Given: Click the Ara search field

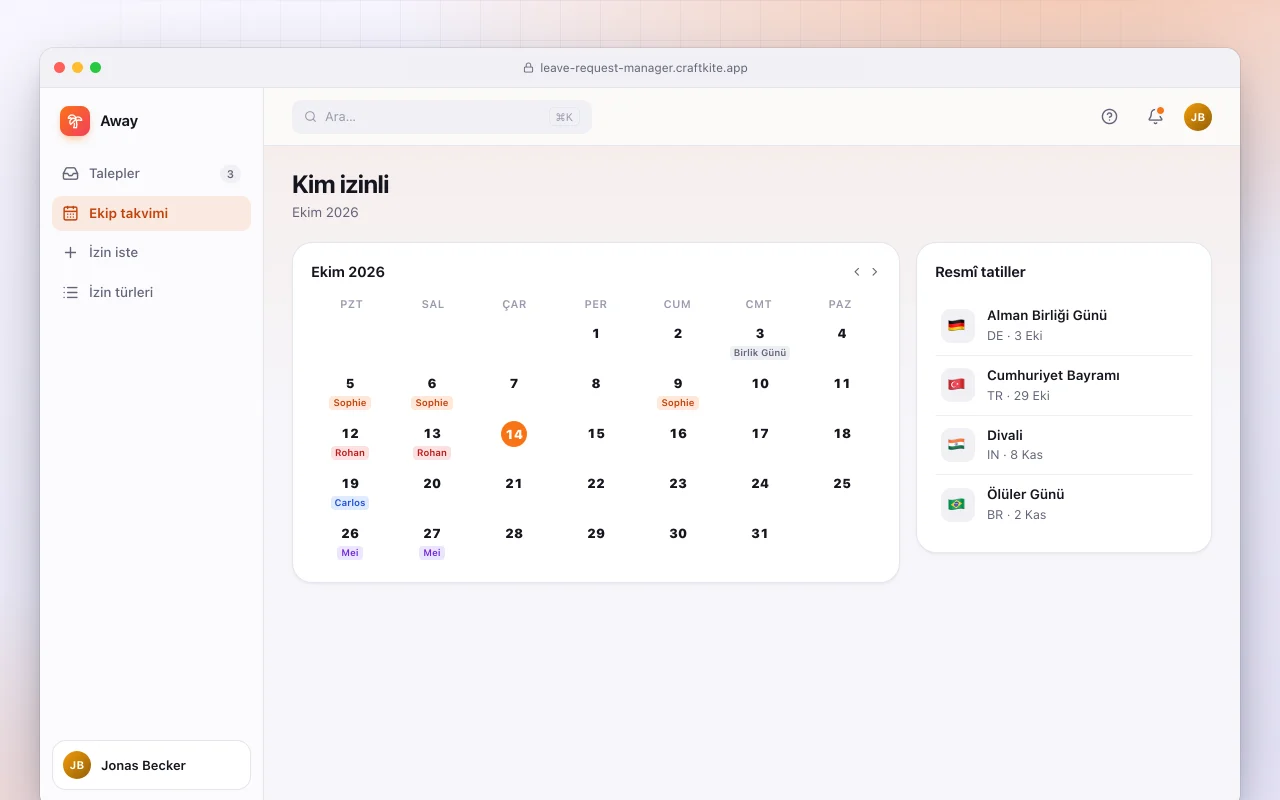Looking at the screenshot, I should point(442,117).
